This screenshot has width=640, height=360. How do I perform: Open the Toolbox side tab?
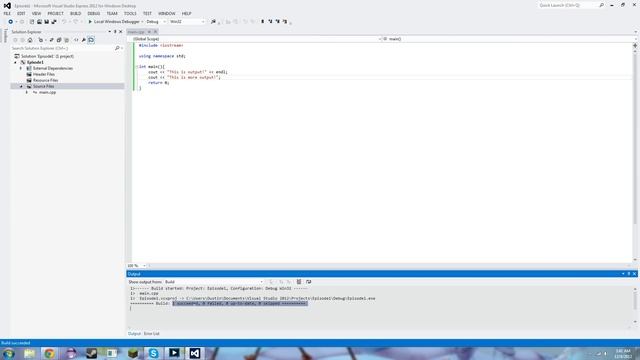click(5, 36)
